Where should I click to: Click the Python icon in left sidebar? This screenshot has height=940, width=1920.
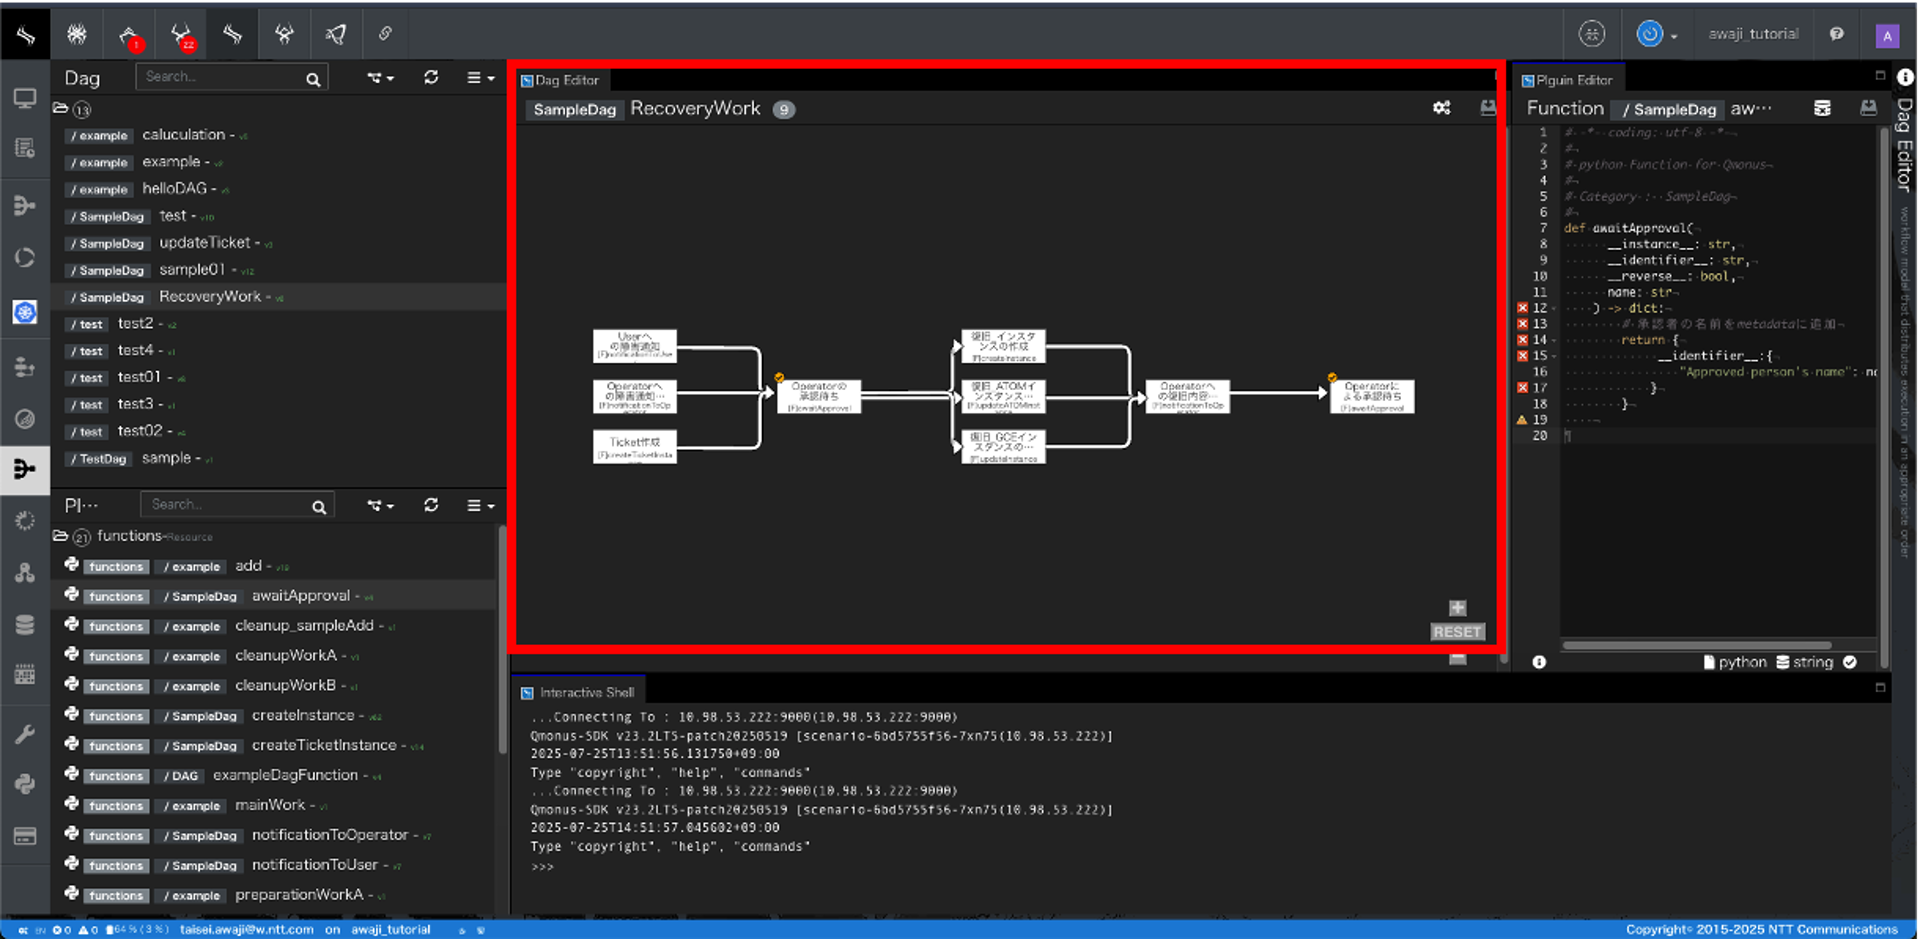tap(25, 783)
